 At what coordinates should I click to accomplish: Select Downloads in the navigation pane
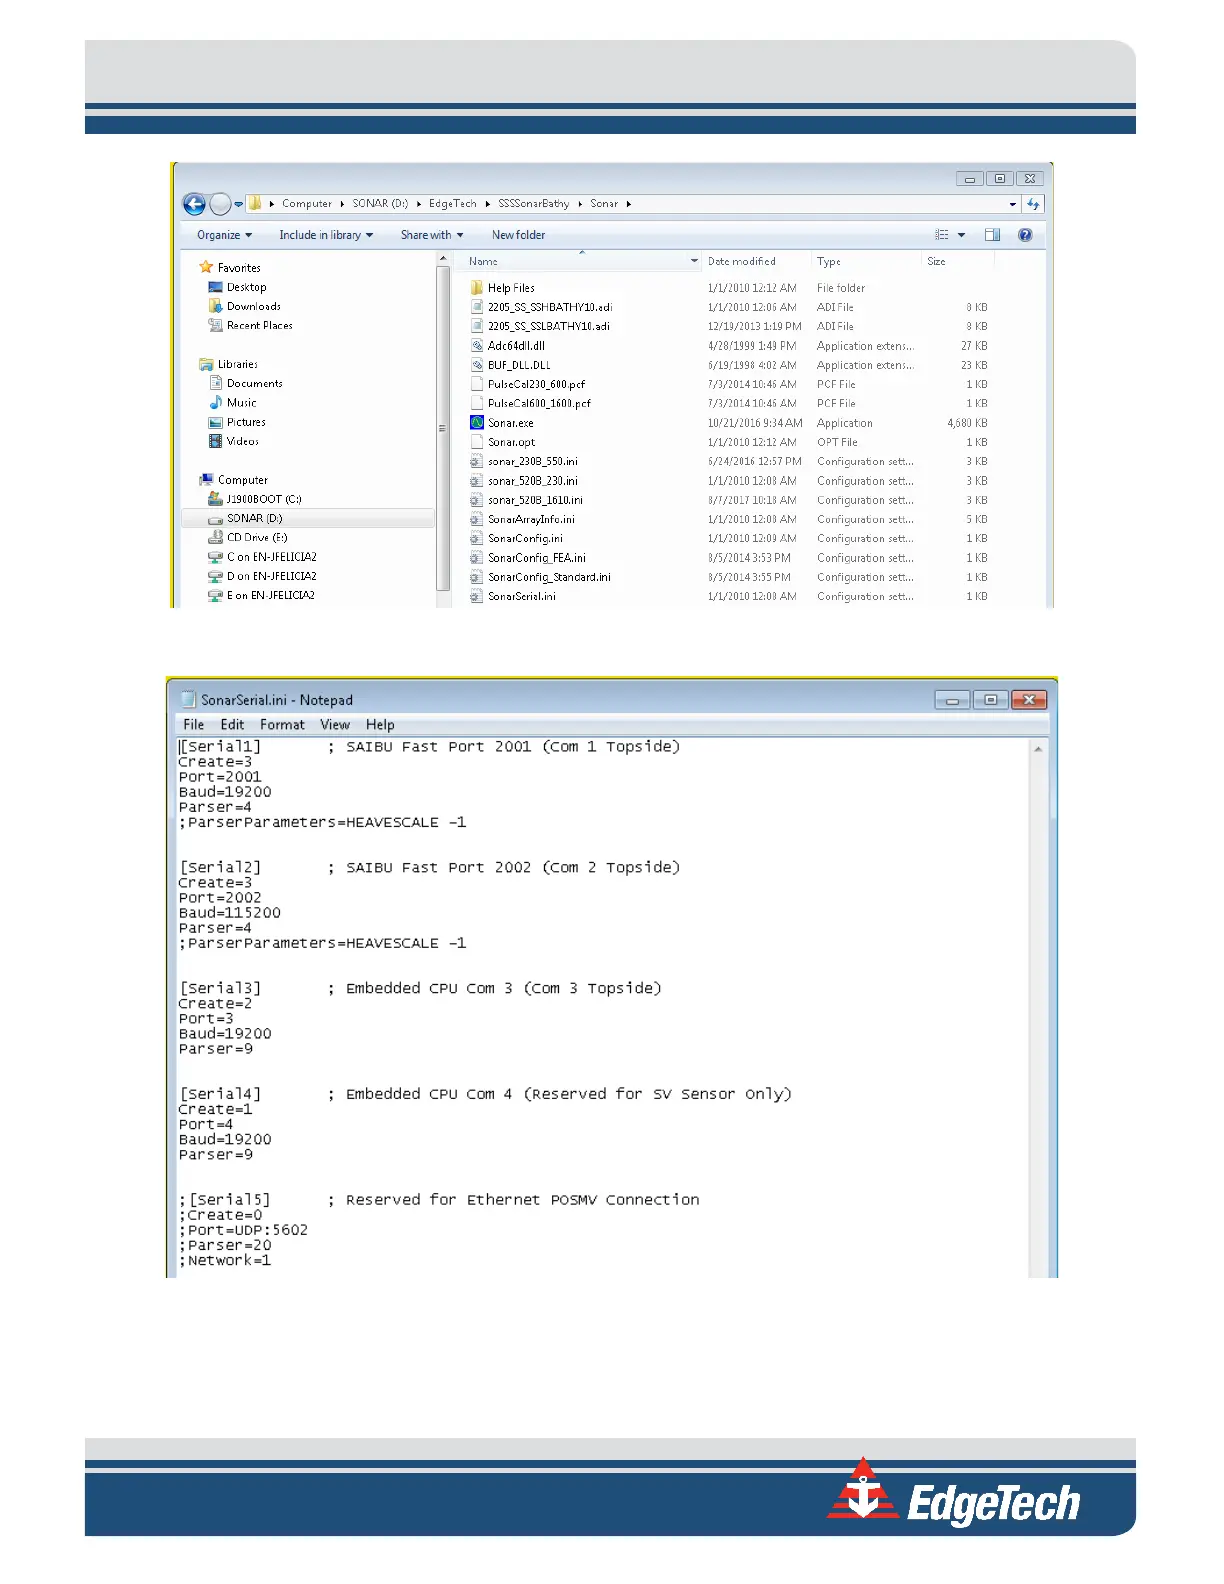[x=253, y=306]
